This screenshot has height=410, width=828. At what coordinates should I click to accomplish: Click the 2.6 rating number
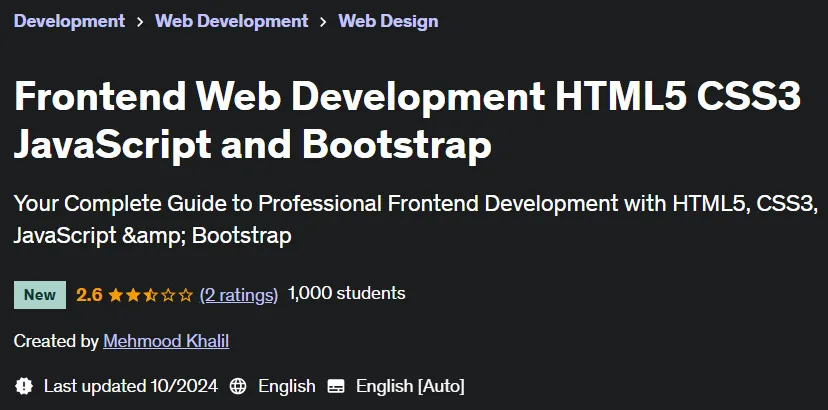[89, 295]
